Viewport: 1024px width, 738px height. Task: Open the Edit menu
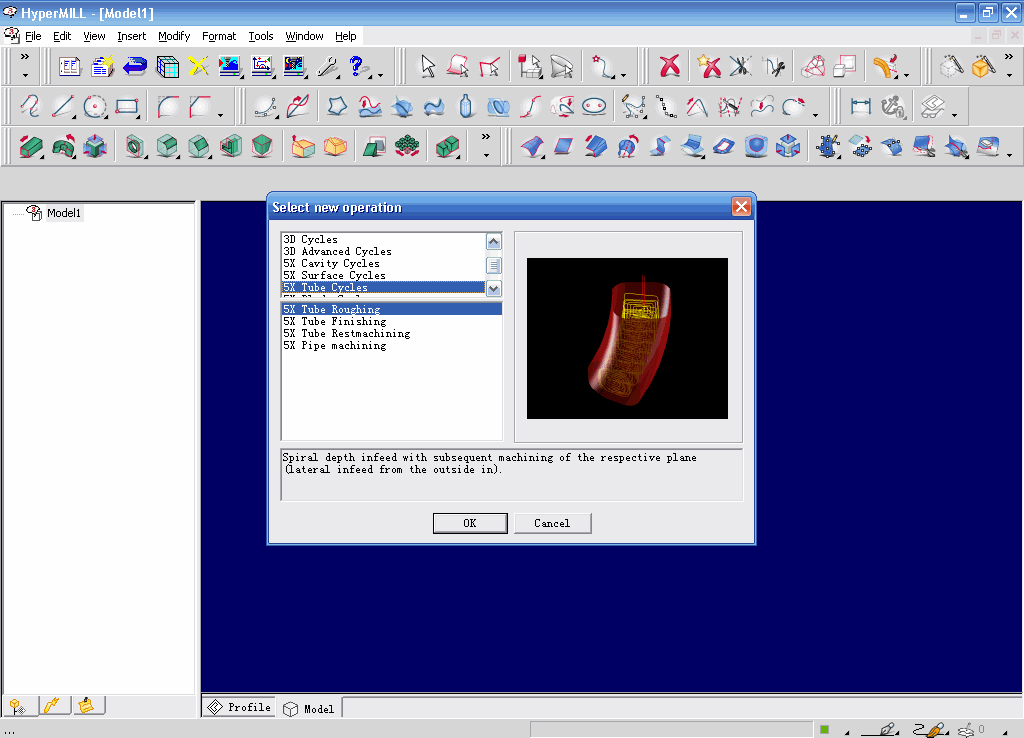62,36
